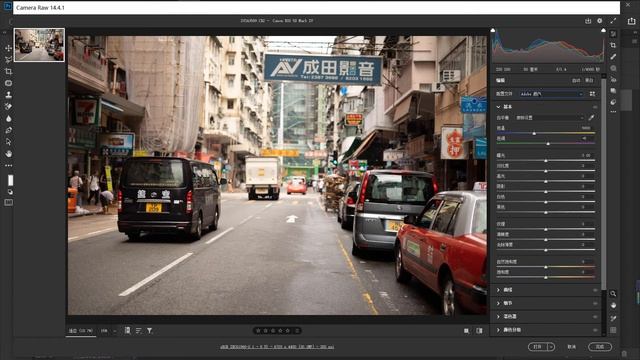Image resolution: width=640 pixels, height=360 pixels.
Task: Select the Healing brush tool in Camera Raw
Action: 613,57
